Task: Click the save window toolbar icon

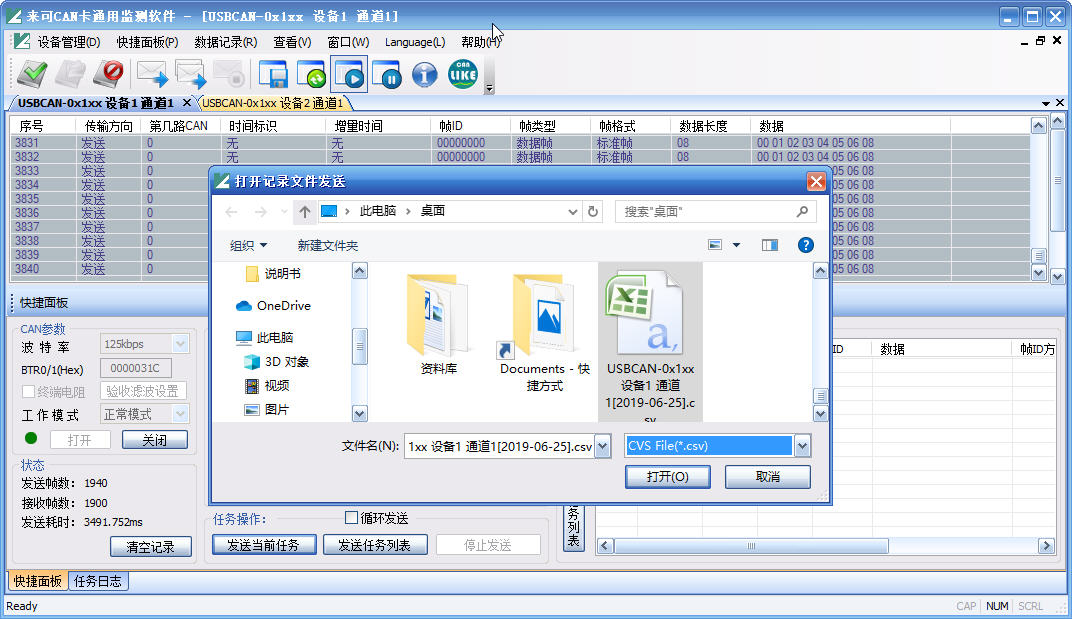Action: [x=273, y=74]
